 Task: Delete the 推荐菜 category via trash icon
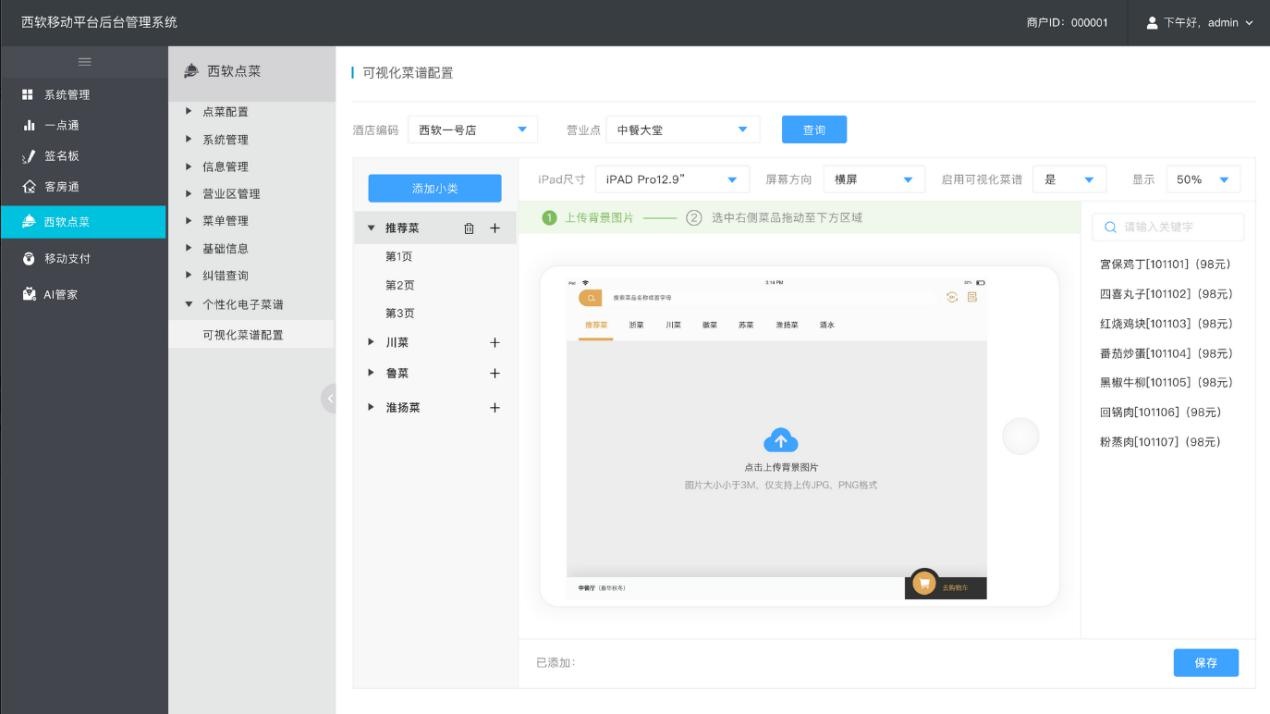click(469, 228)
